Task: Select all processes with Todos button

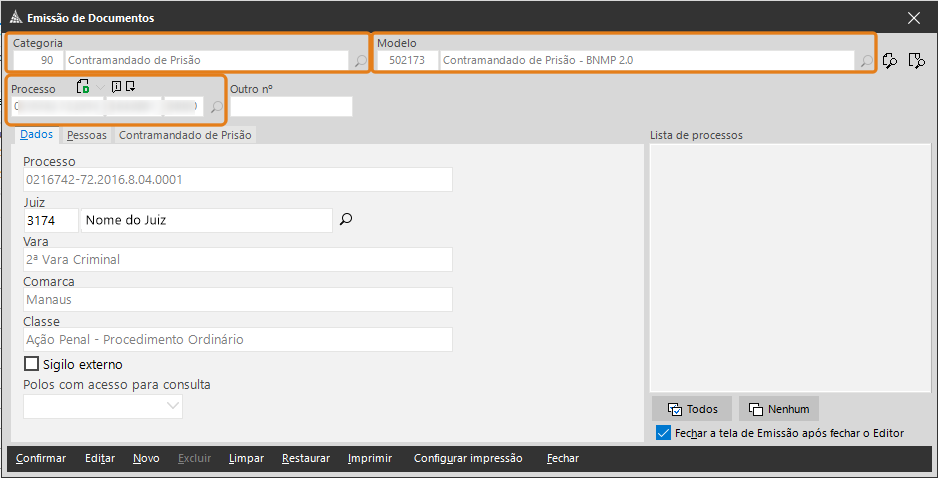Action: pyautogui.click(x=692, y=409)
